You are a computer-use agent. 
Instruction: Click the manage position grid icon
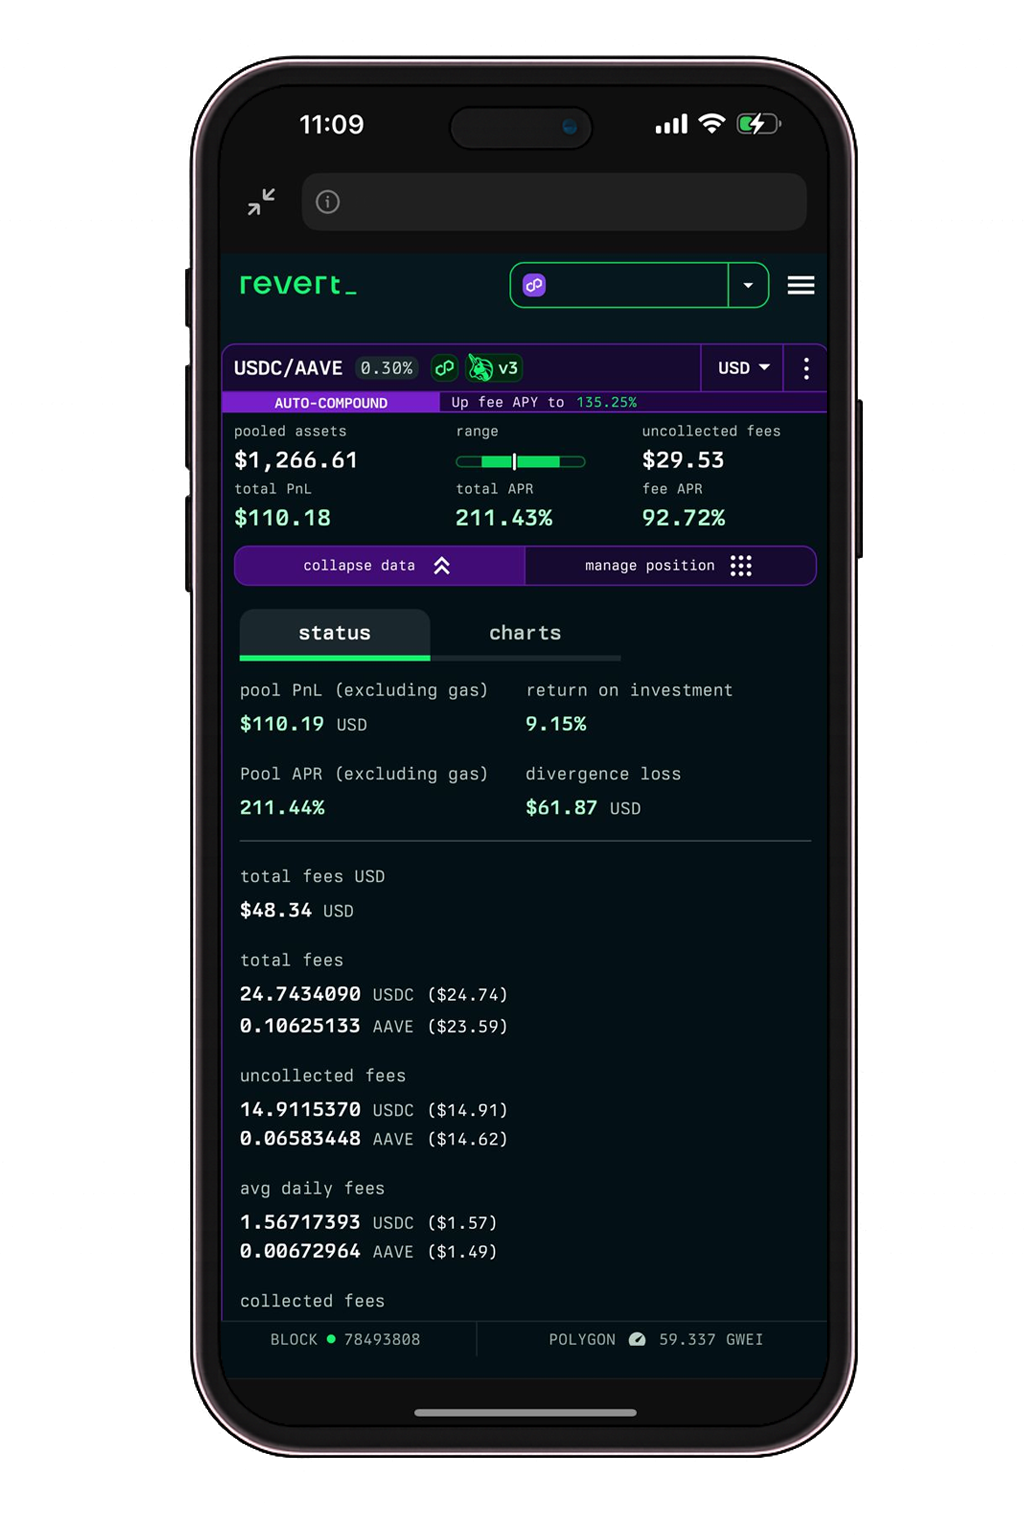741,565
